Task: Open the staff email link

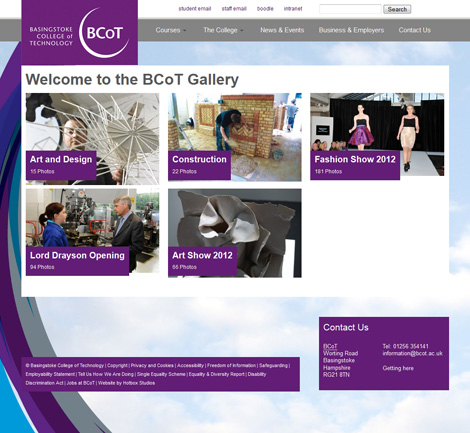Action: pos(234,9)
